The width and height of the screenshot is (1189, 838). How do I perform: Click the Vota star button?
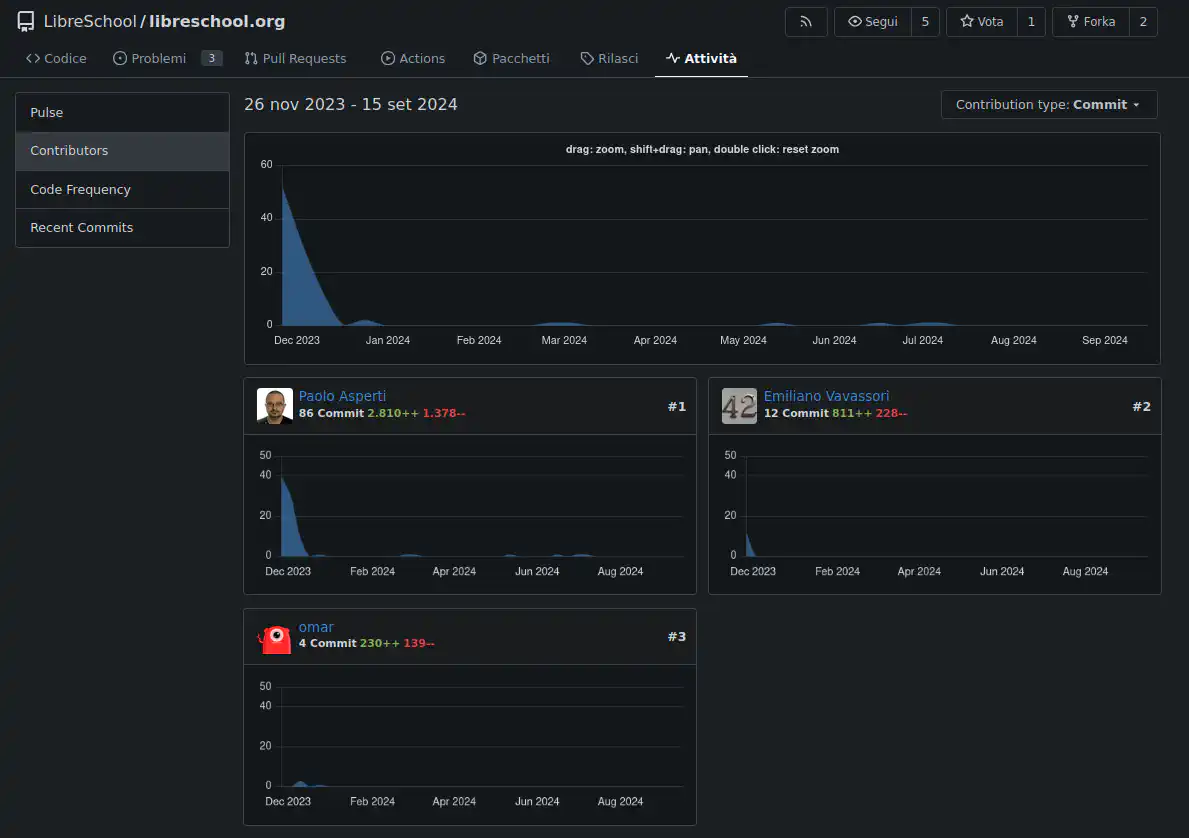[x=982, y=22]
